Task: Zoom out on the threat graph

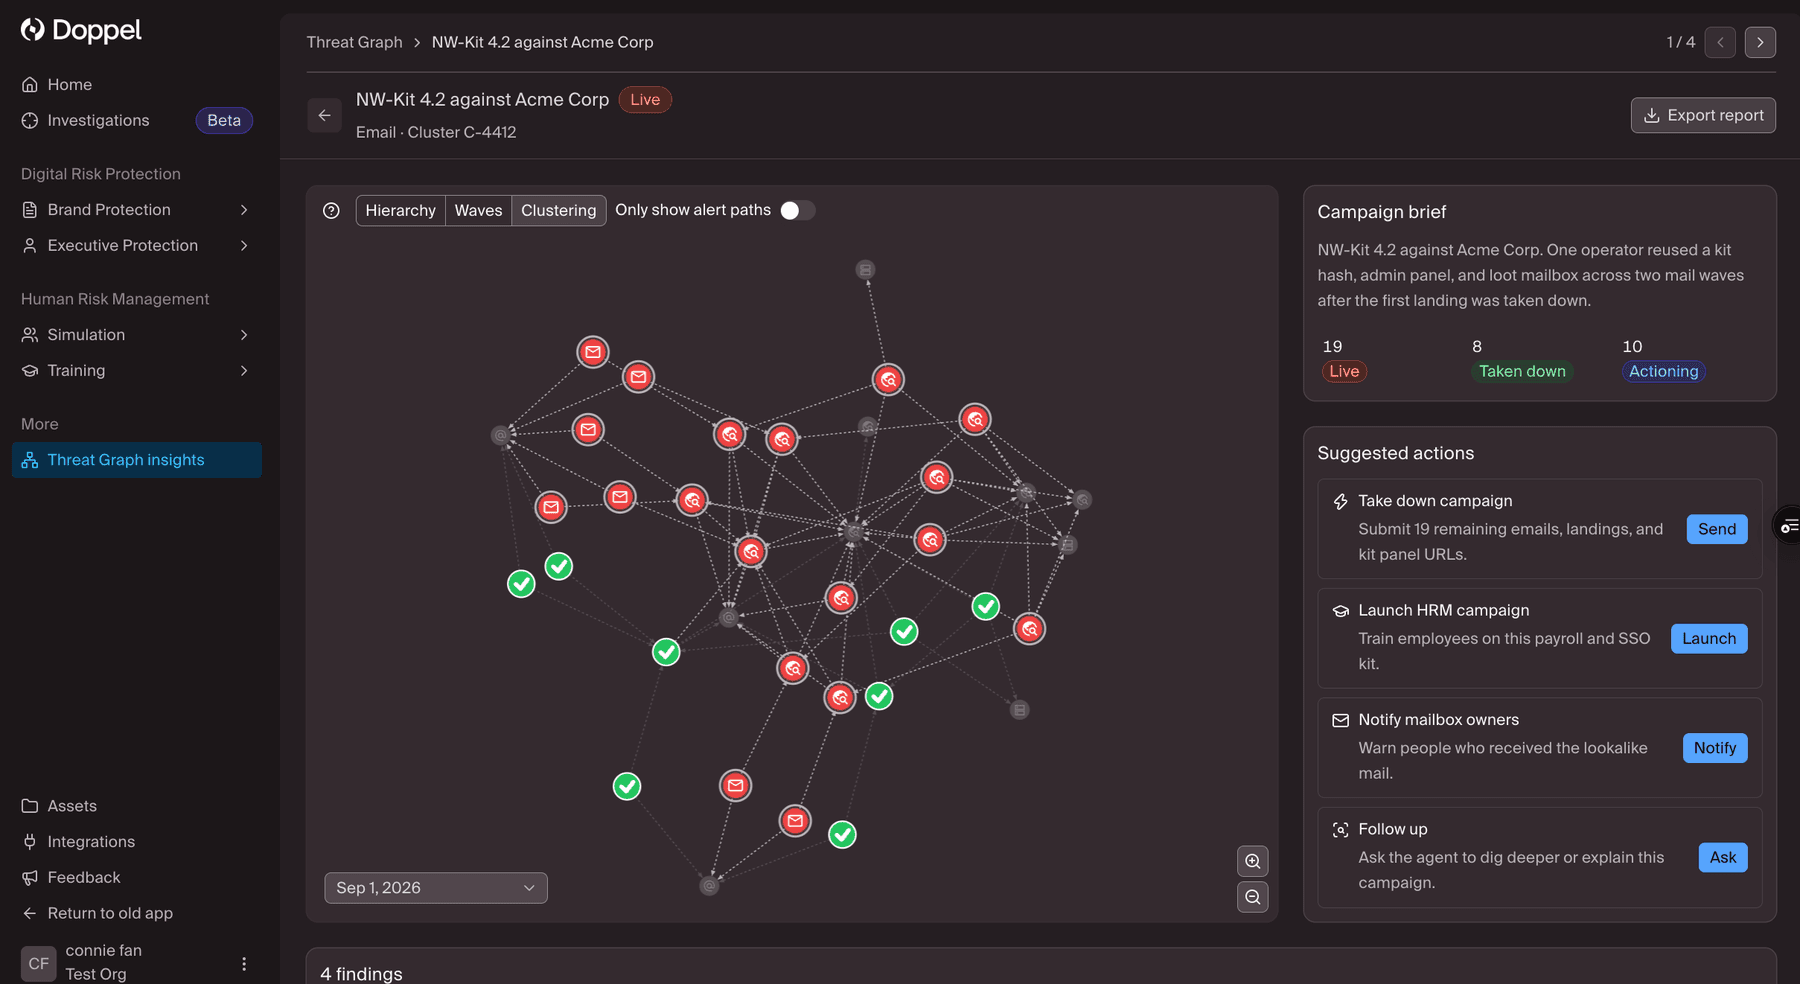Action: 1253,897
